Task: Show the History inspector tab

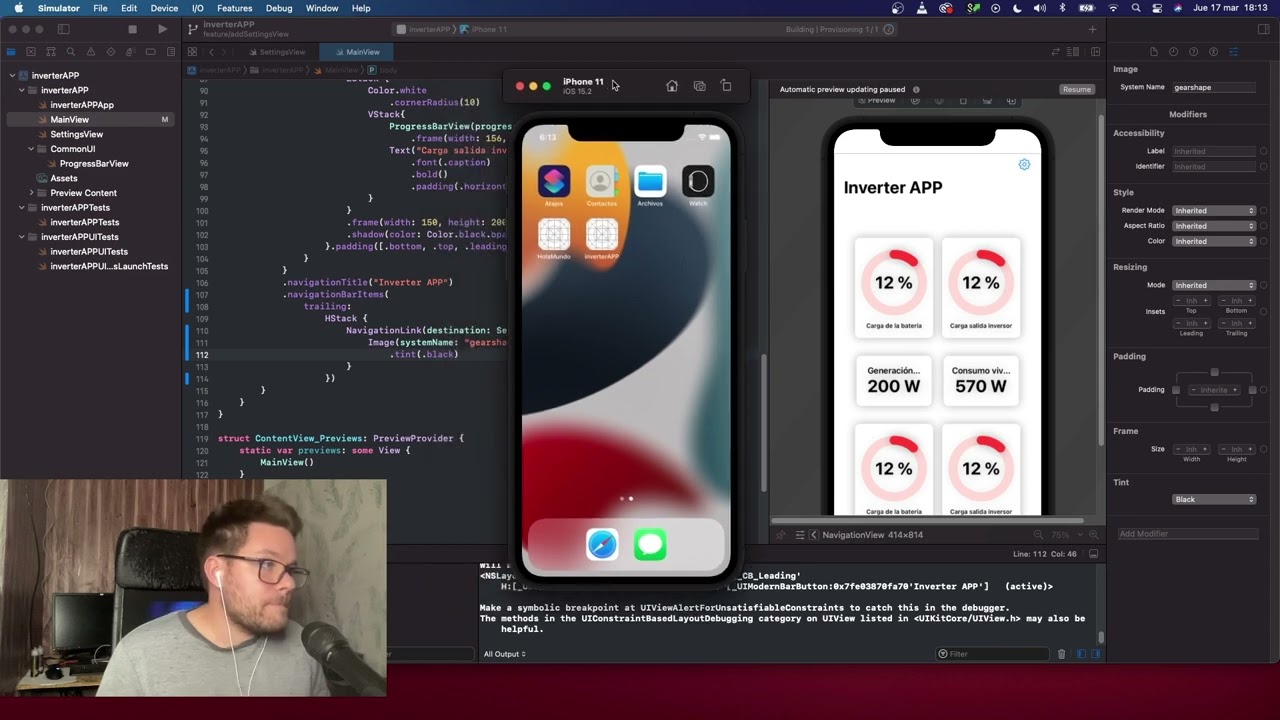Action: pyautogui.click(x=1173, y=52)
